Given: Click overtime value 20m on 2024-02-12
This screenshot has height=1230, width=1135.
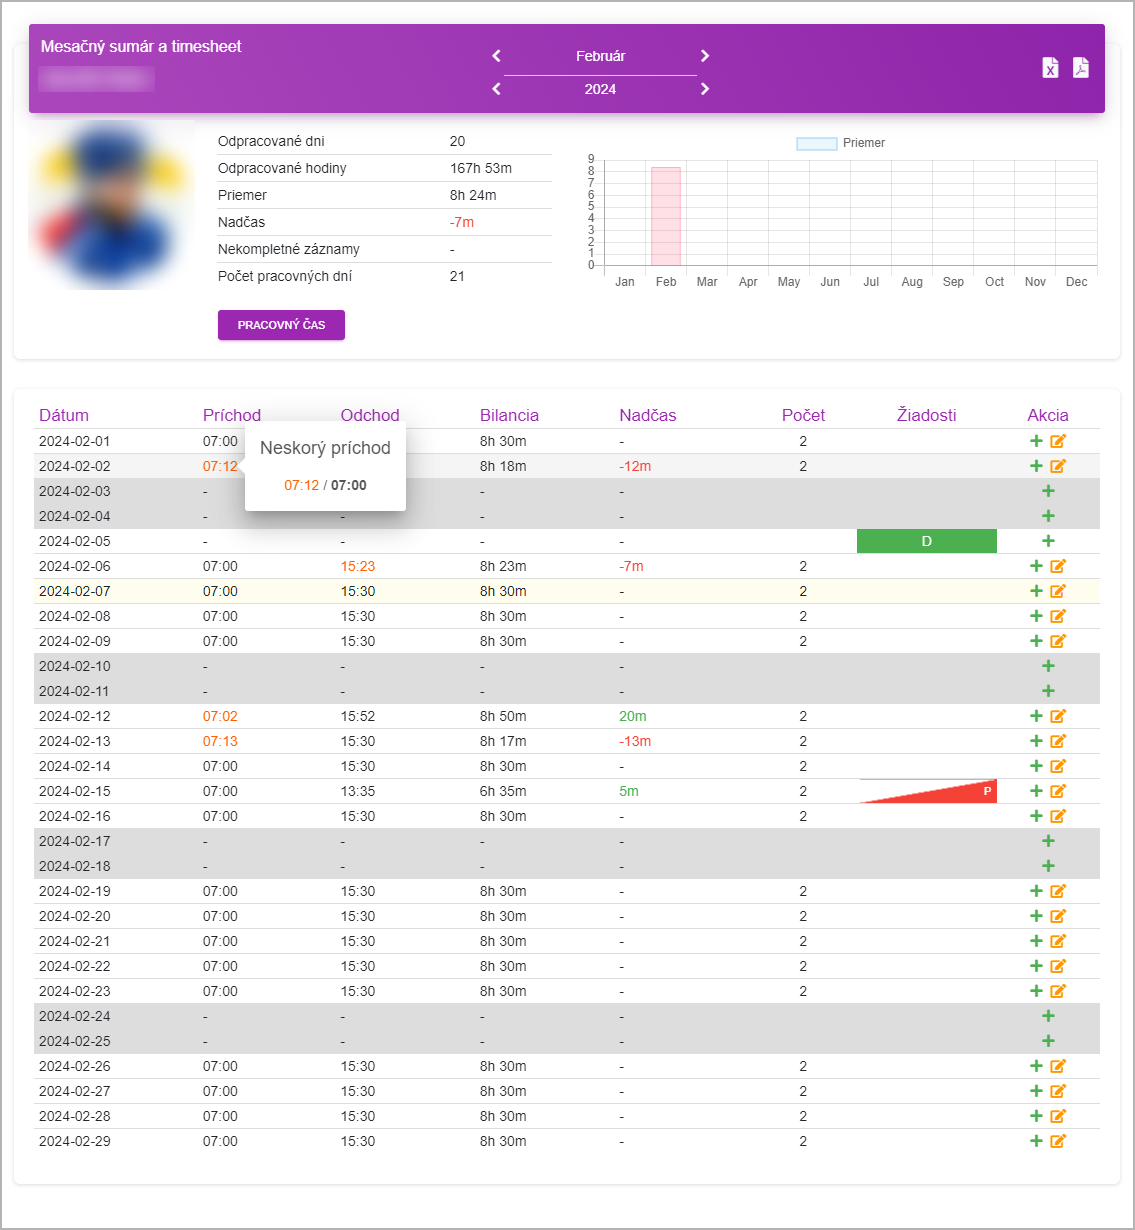Looking at the screenshot, I should tap(633, 716).
